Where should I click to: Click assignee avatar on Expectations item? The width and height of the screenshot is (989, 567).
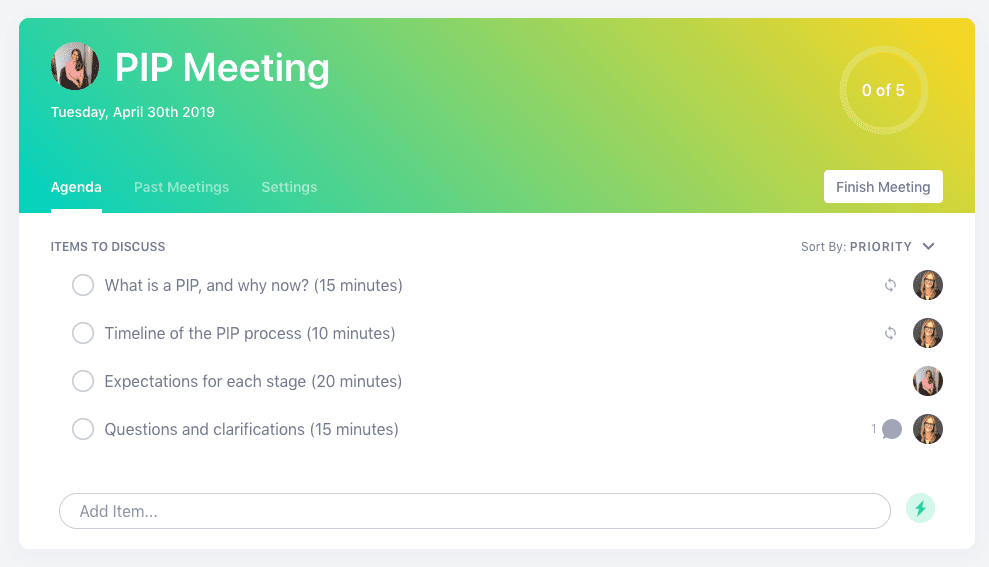tap(928, 381)
